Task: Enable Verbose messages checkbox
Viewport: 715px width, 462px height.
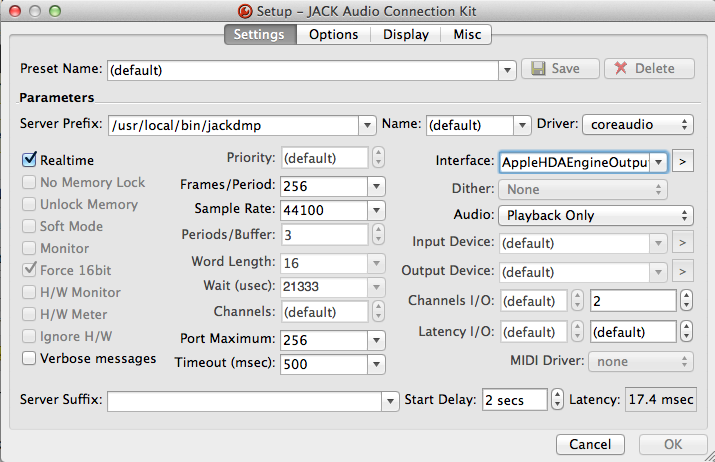Action: (29, 358)
